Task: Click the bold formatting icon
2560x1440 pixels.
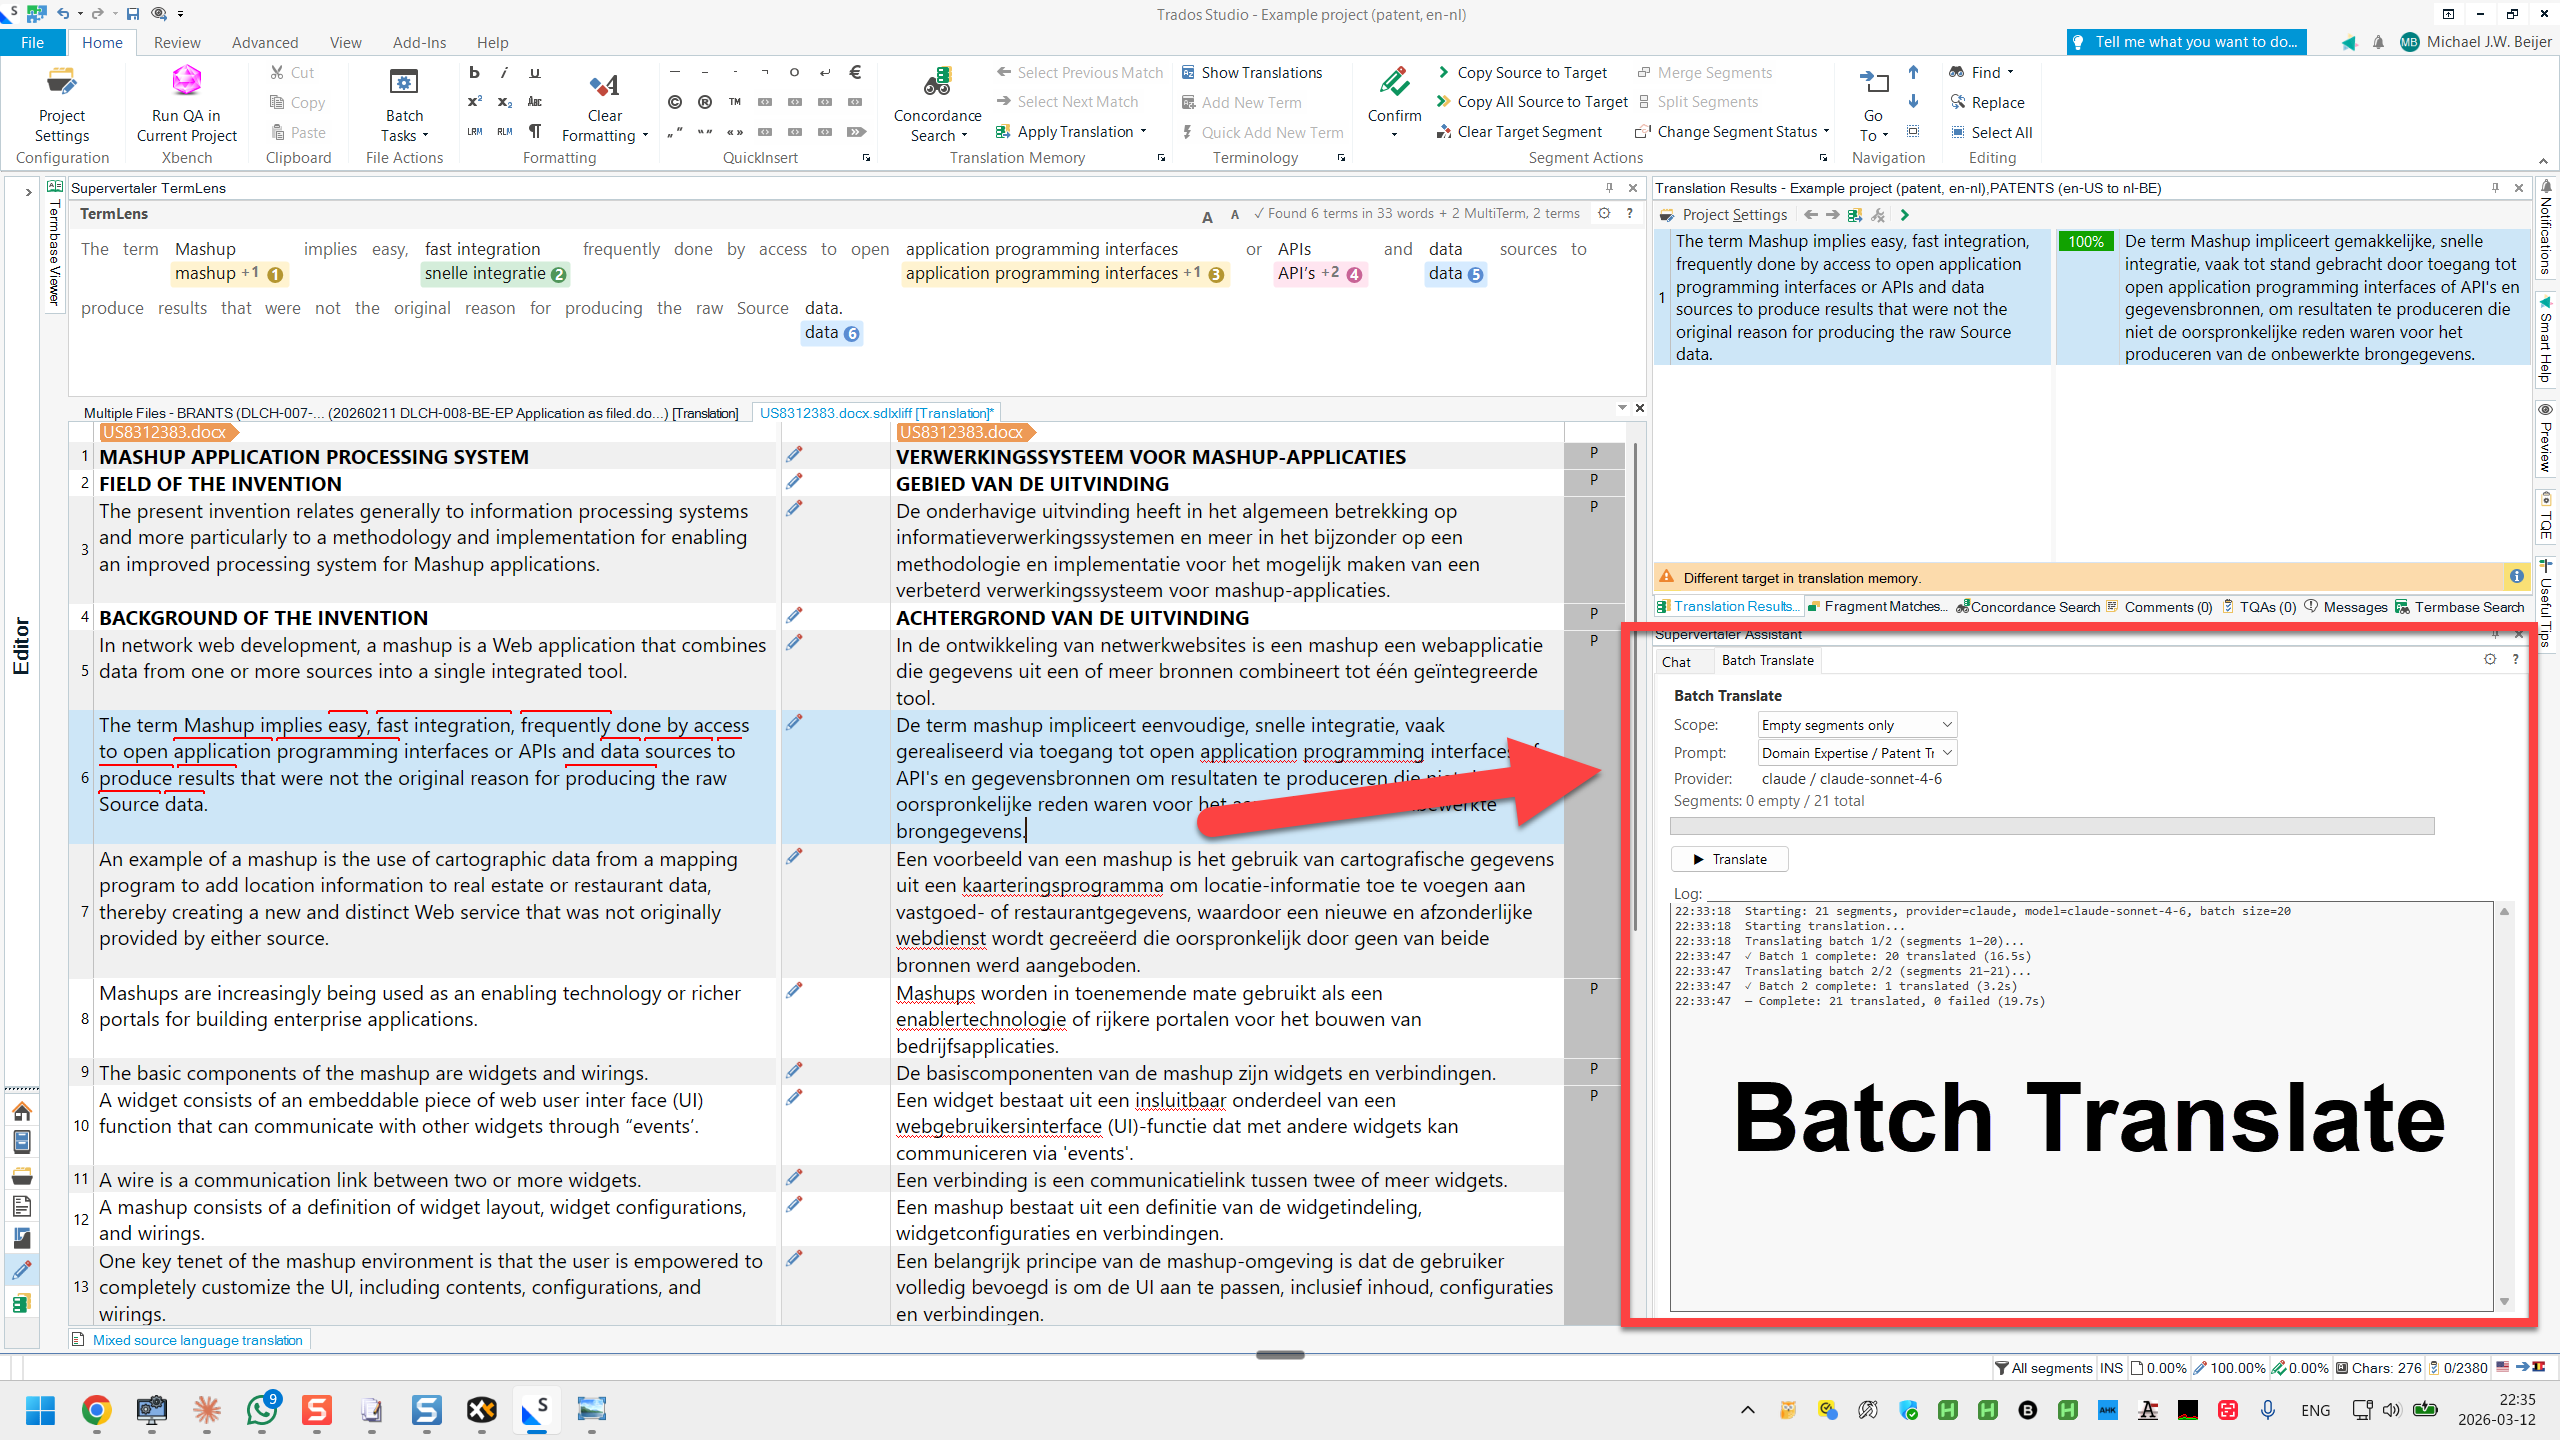Action: pyautogui.click(x=475, y=73)
